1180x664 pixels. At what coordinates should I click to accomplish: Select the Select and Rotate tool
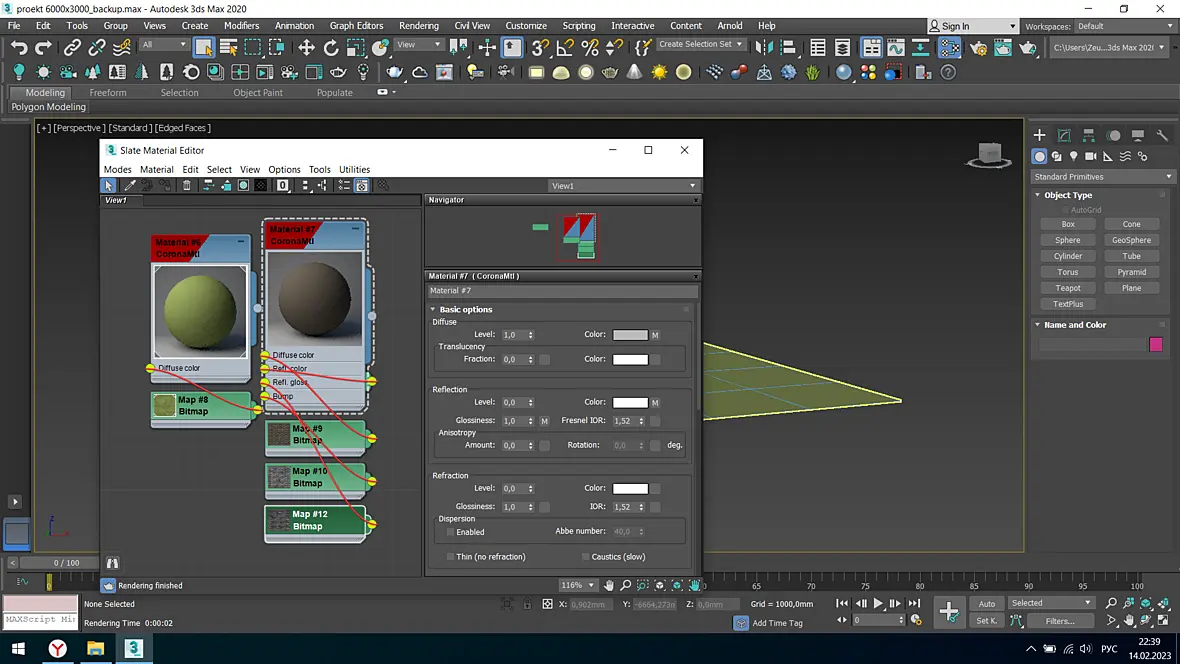[331, 47]
